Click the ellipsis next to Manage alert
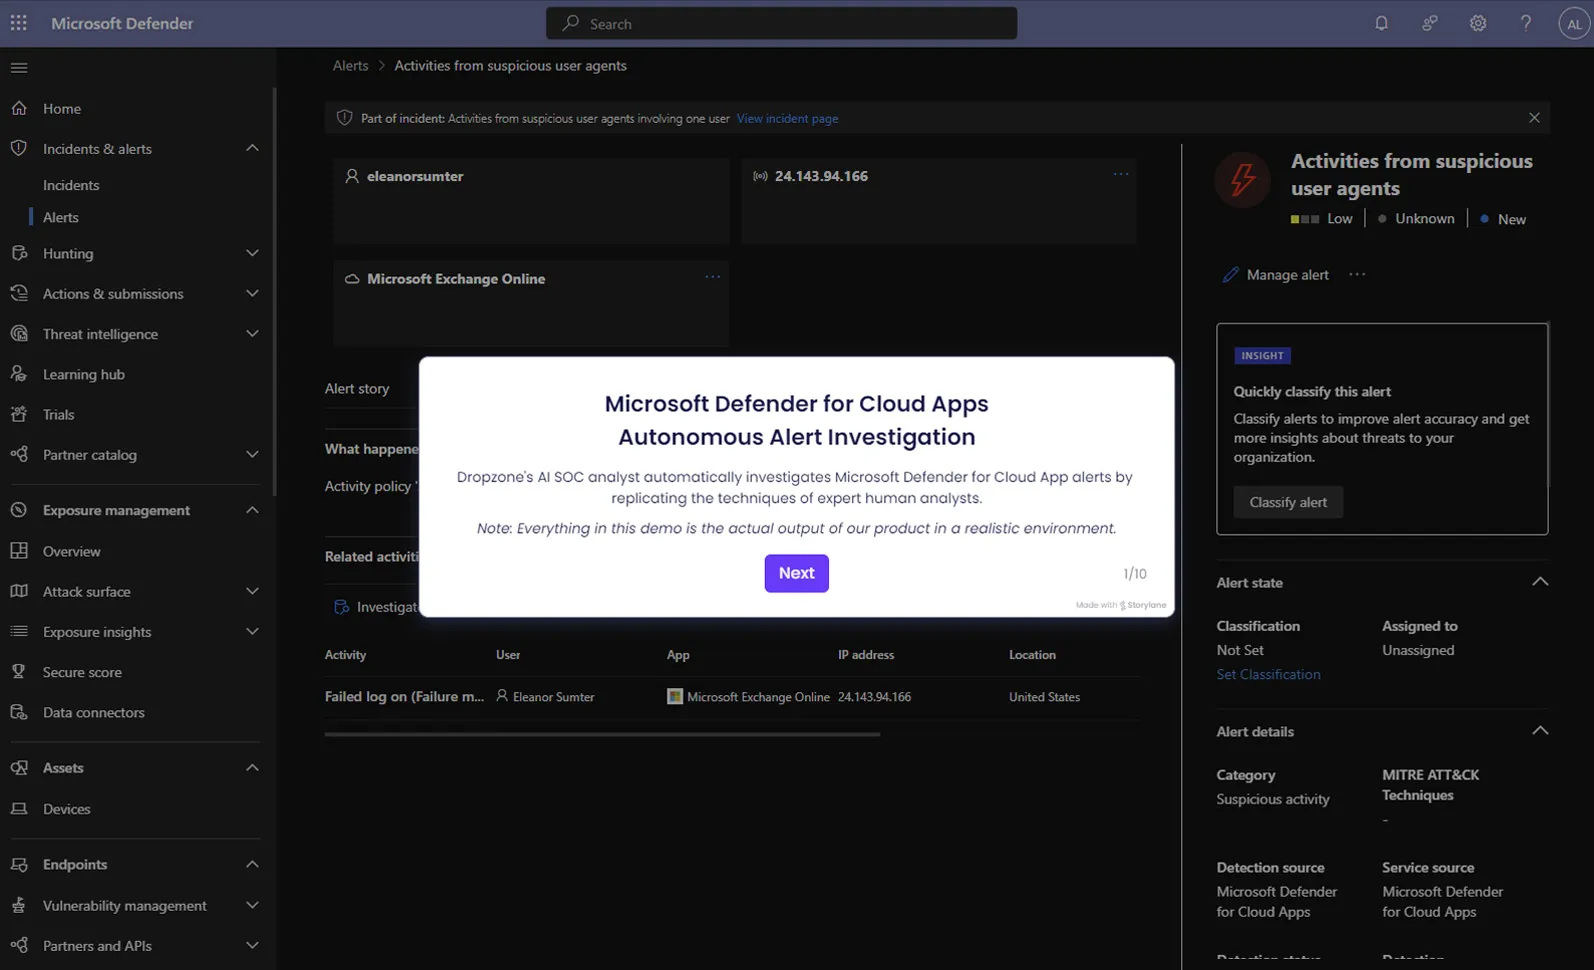 [1357, 274]
